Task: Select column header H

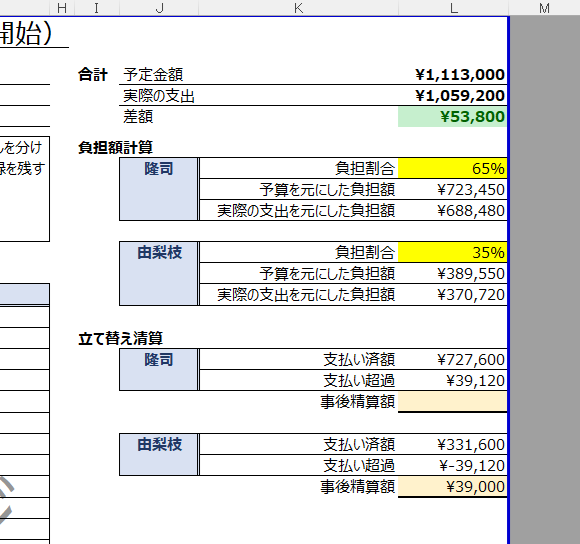Action: pos(62,7)
